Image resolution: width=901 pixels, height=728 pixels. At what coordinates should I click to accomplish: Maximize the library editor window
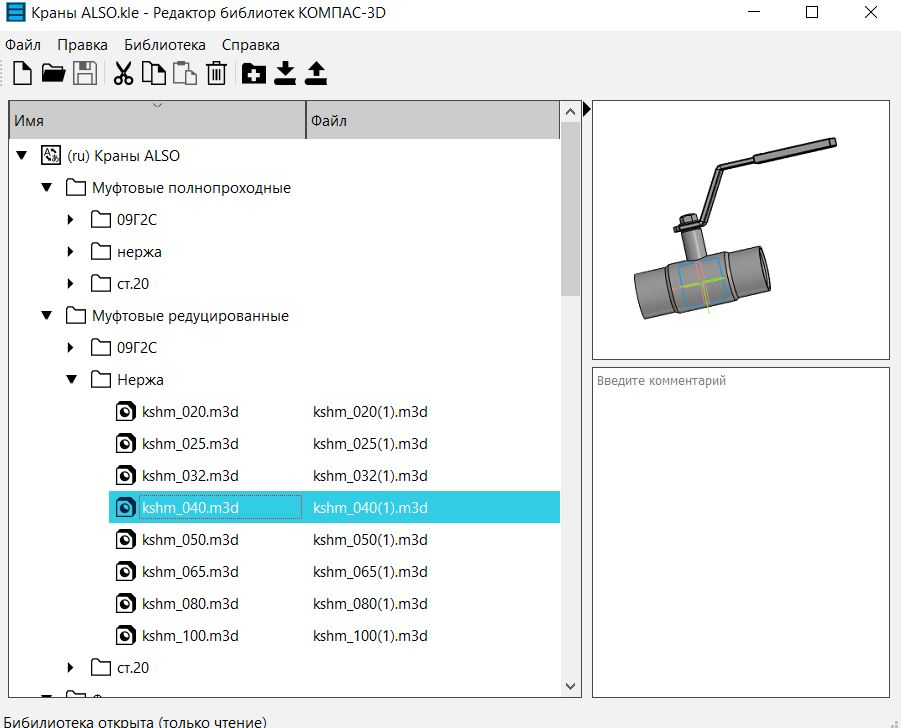point(812,12)
